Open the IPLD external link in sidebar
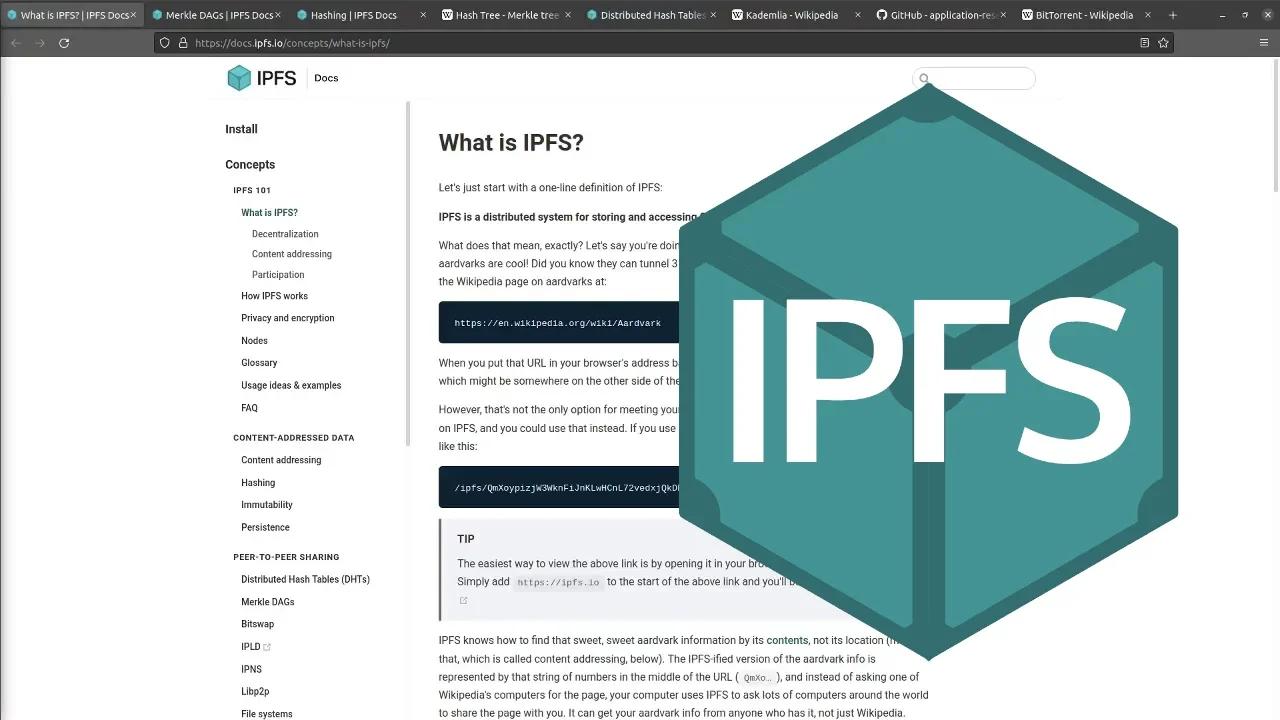The width and height of the screenshot is (1280, 720). 251,647
